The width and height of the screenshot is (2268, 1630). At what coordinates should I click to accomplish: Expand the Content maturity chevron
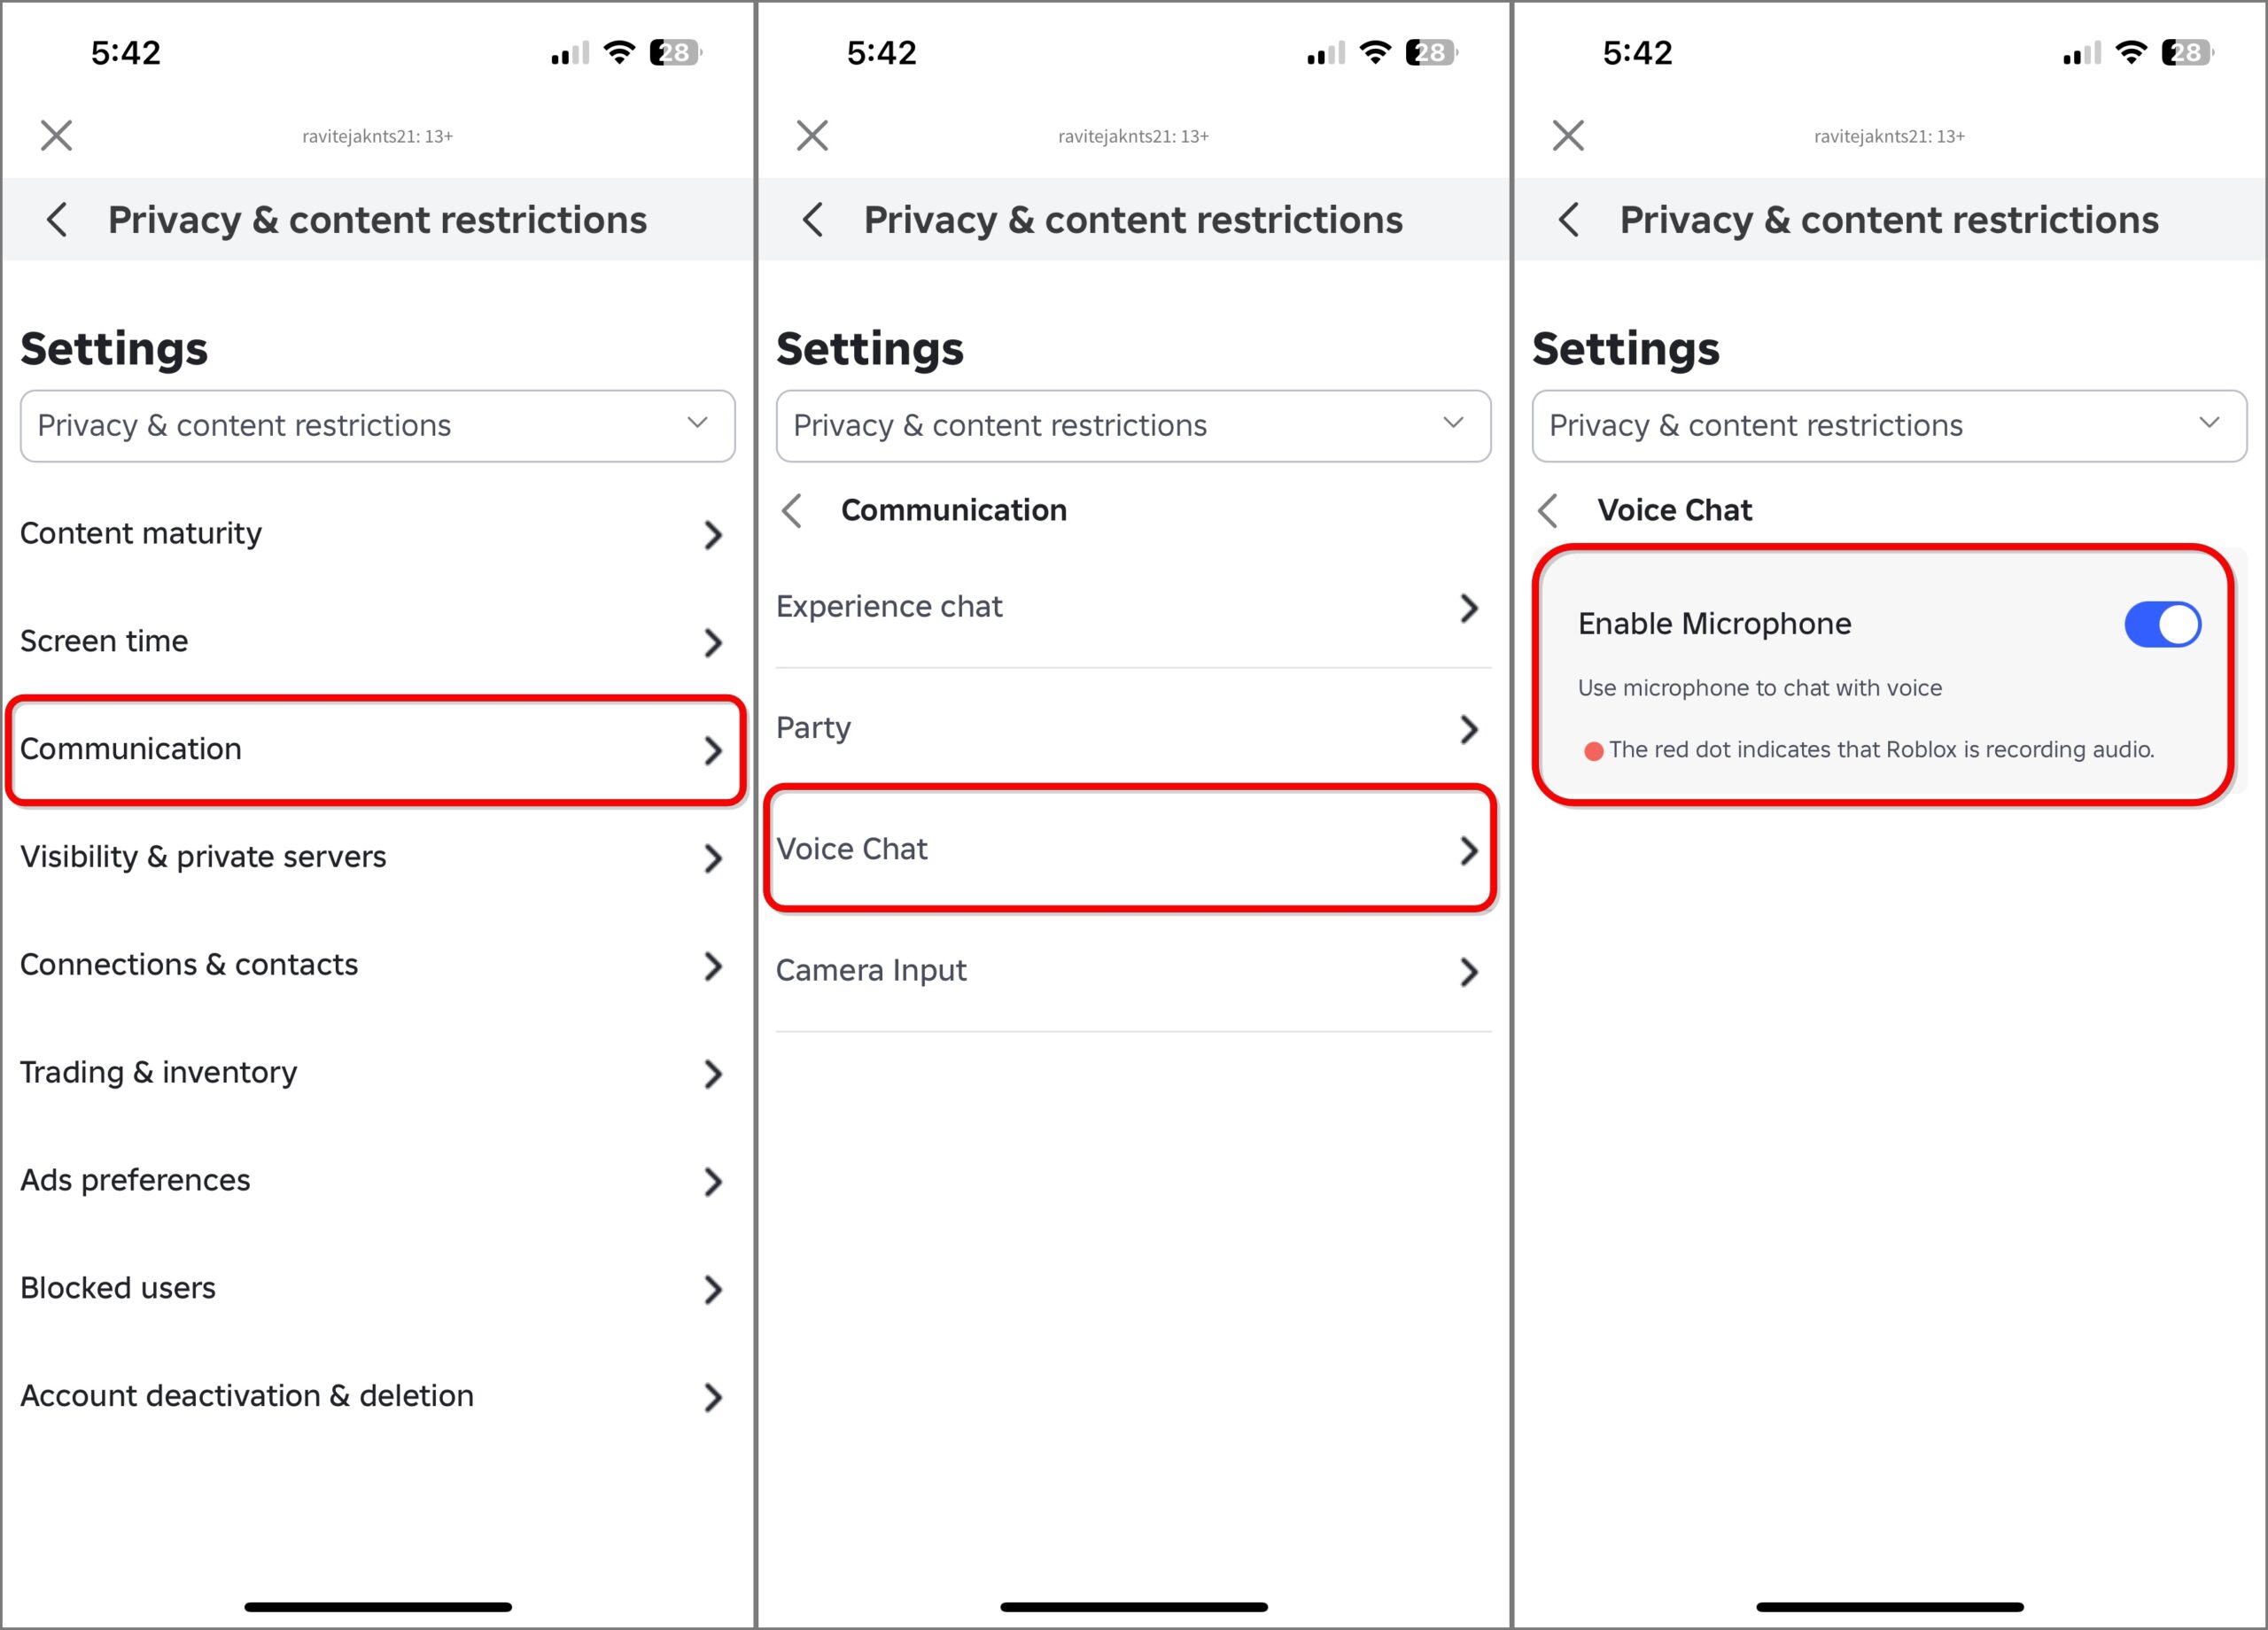pos(712,534)
